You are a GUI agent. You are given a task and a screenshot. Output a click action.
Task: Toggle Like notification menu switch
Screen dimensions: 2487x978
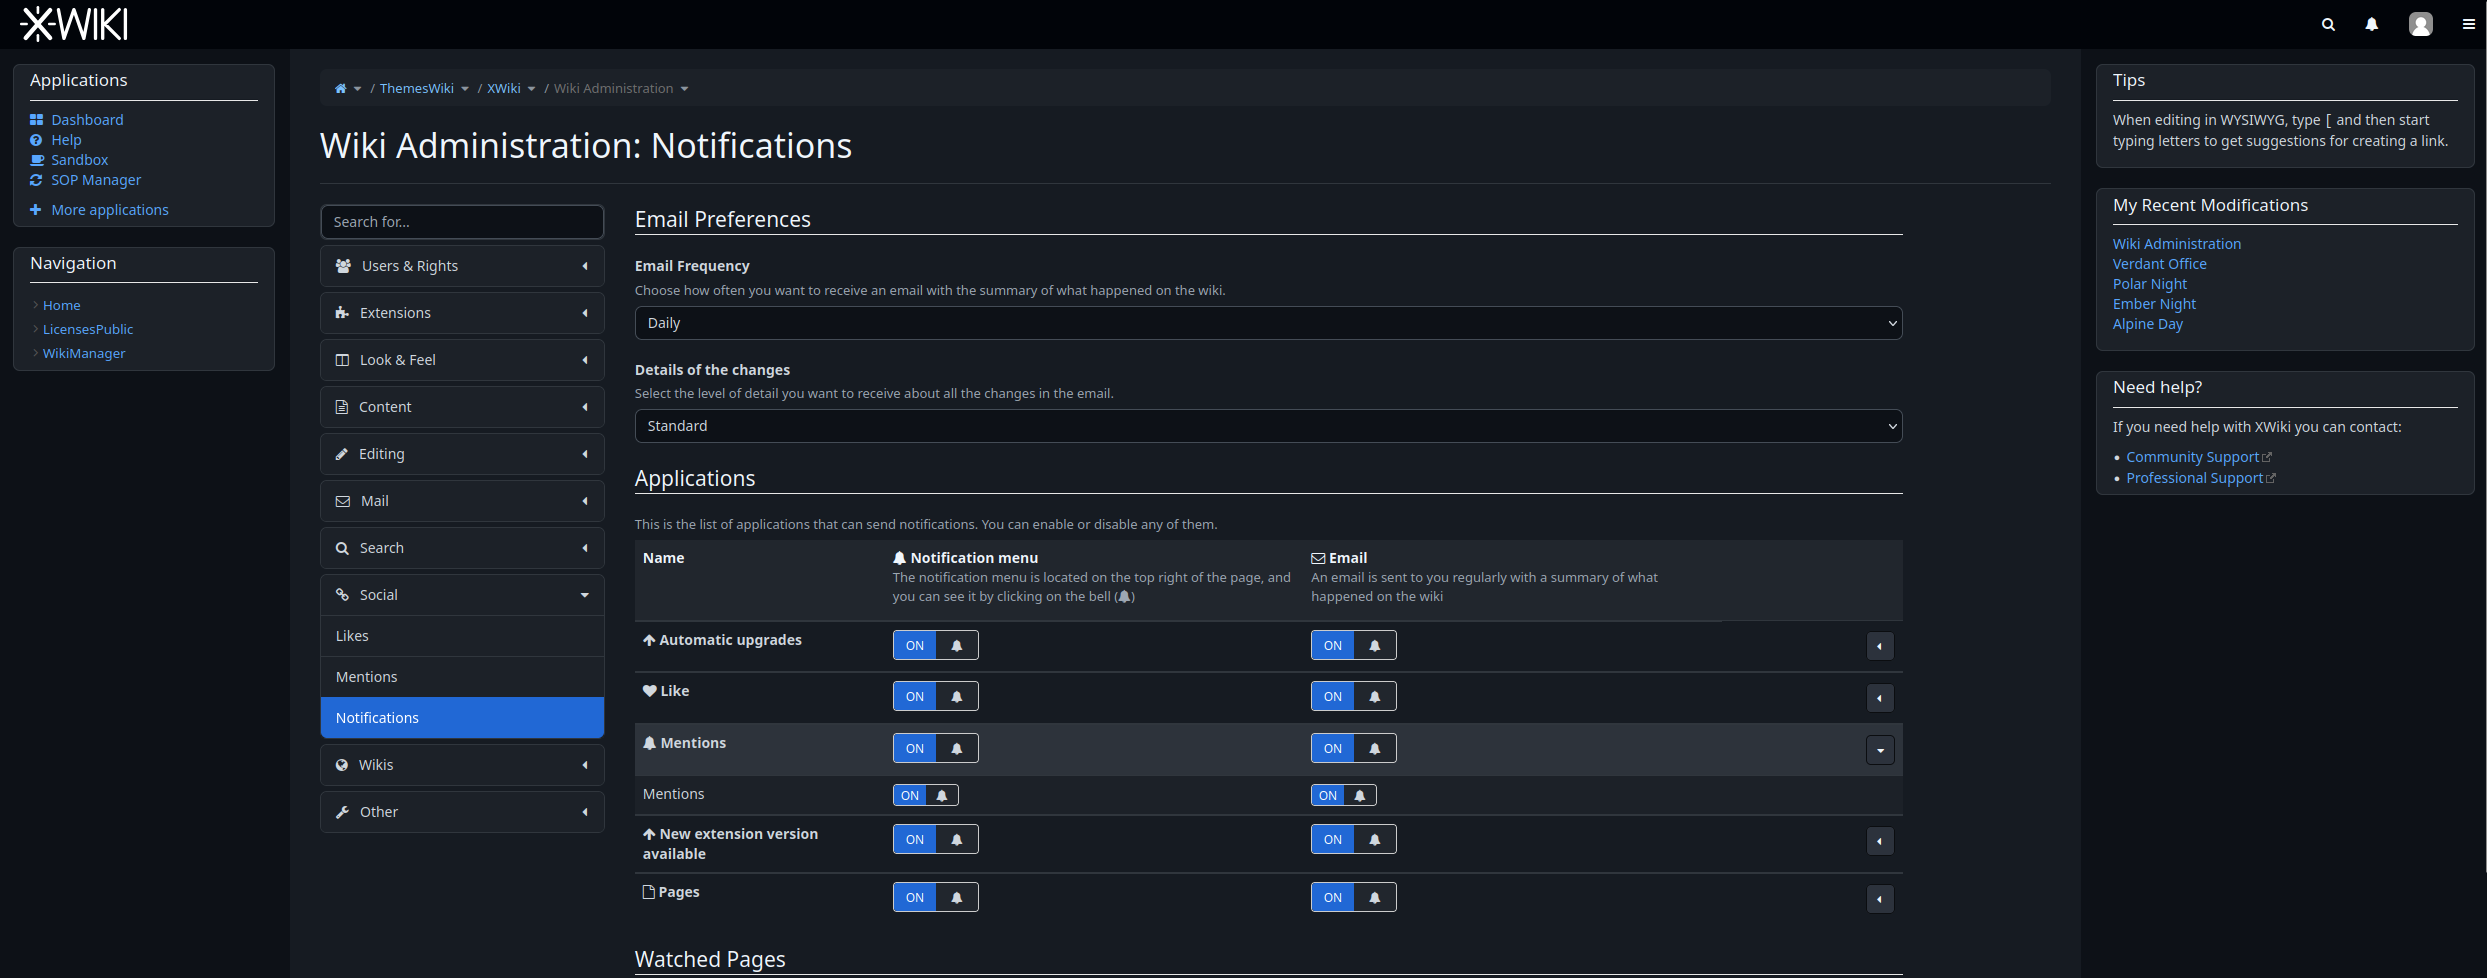(x=935, y=696)
